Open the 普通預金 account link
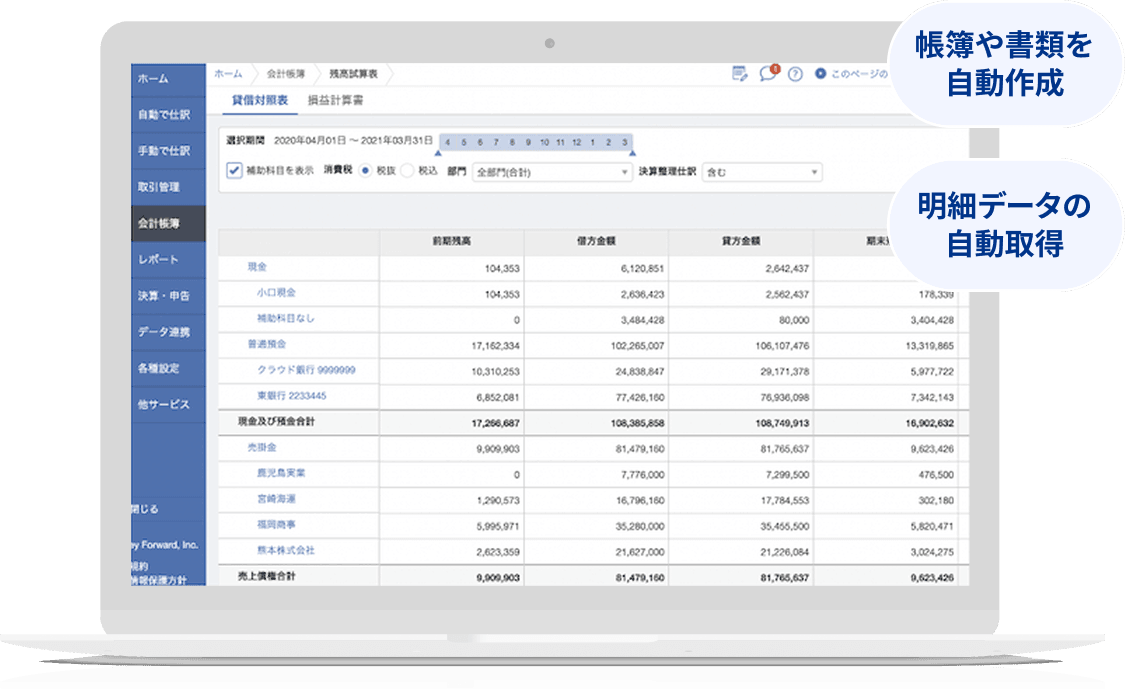 267,344
